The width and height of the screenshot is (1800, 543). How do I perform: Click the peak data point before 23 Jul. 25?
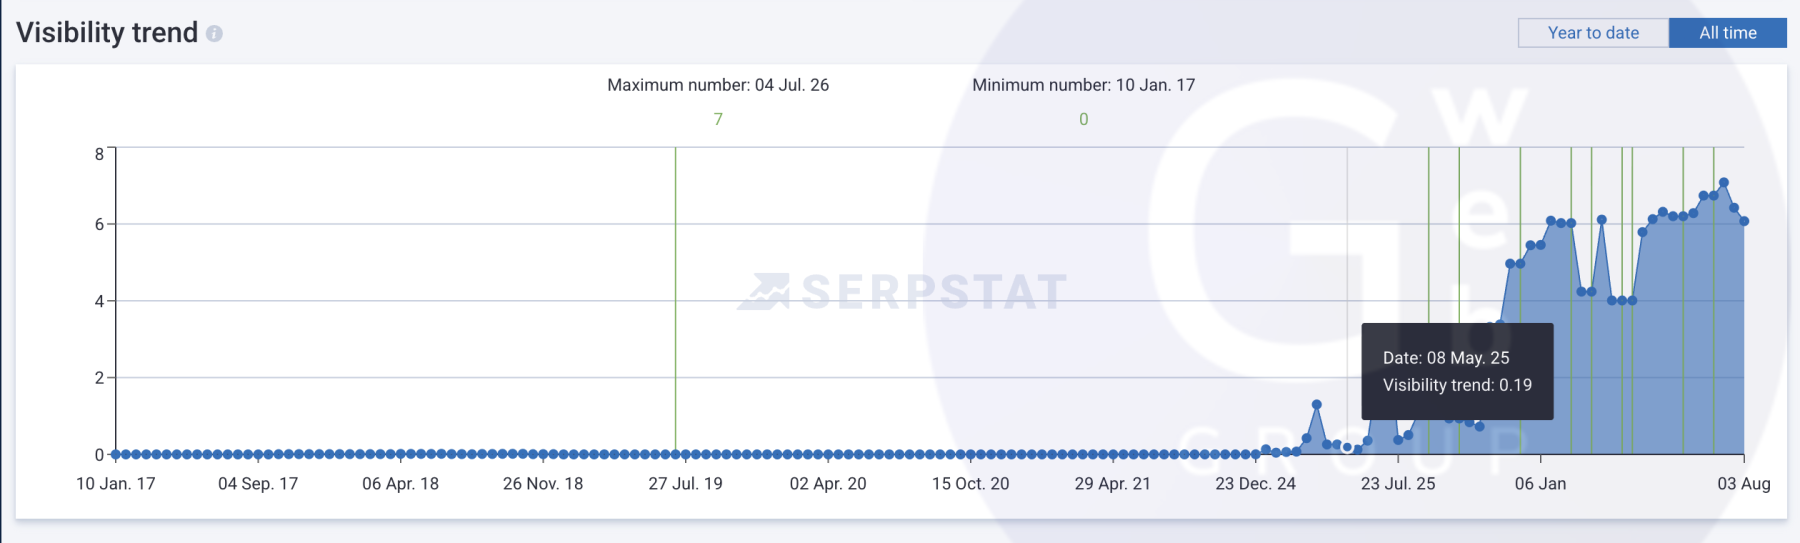(1317, 405)
